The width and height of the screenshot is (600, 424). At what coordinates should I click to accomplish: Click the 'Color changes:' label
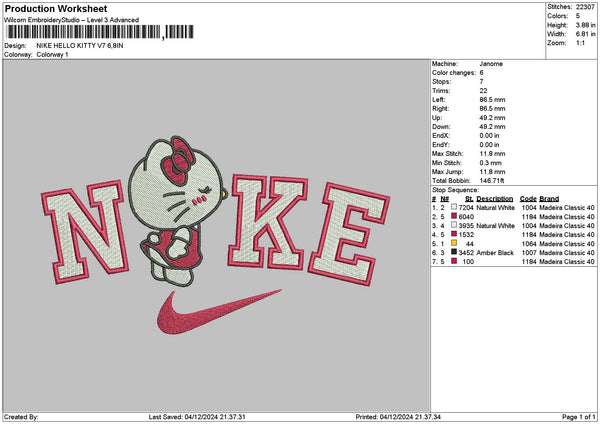click(454, 73)
